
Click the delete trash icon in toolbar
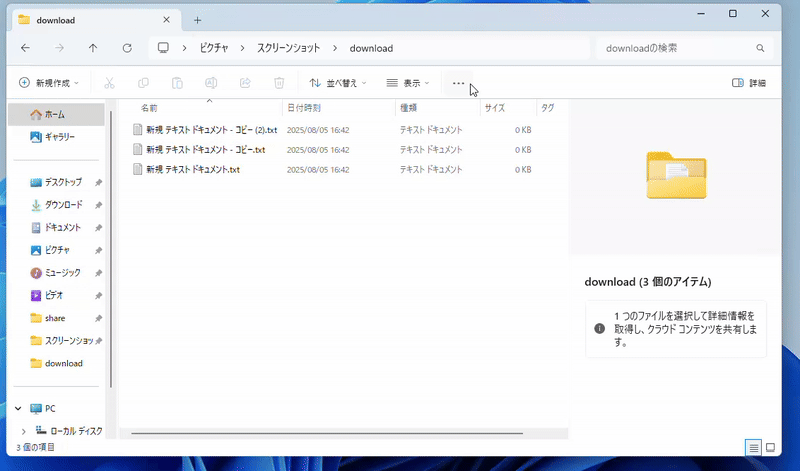pyautogui.click(x=279, y=83)
